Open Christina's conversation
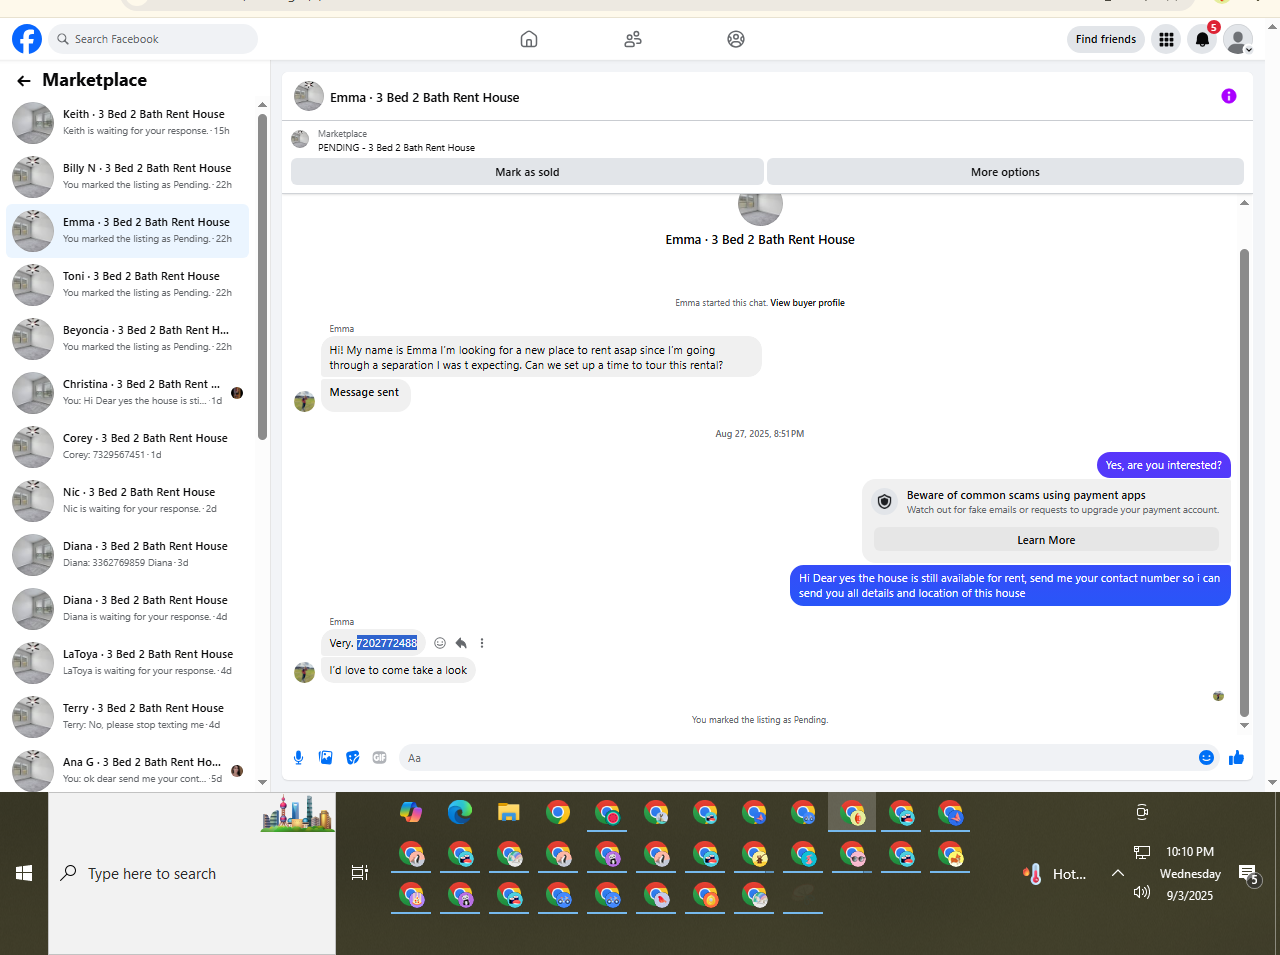 (128, 392)
